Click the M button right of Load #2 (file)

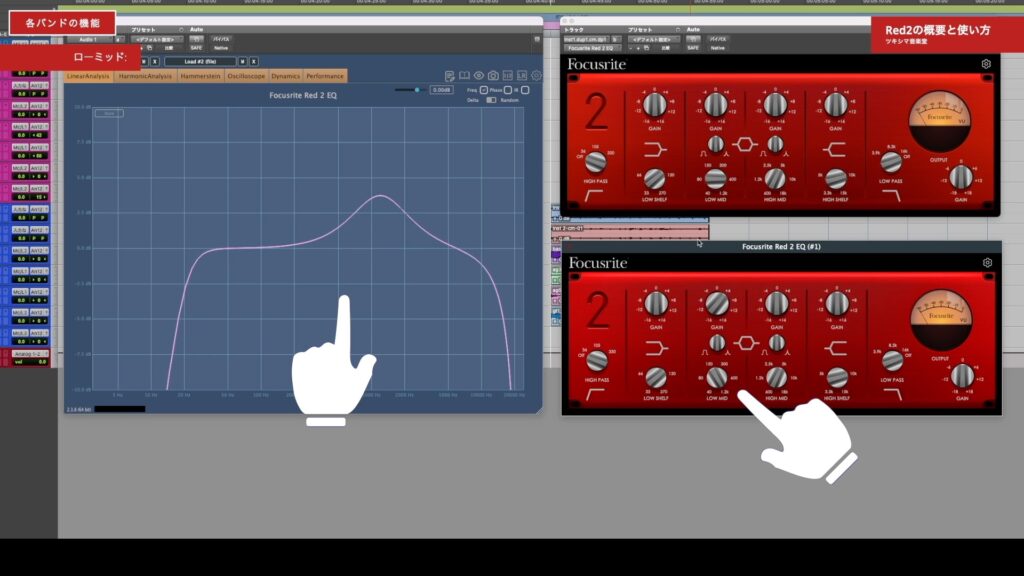click(x=242, y=61)
